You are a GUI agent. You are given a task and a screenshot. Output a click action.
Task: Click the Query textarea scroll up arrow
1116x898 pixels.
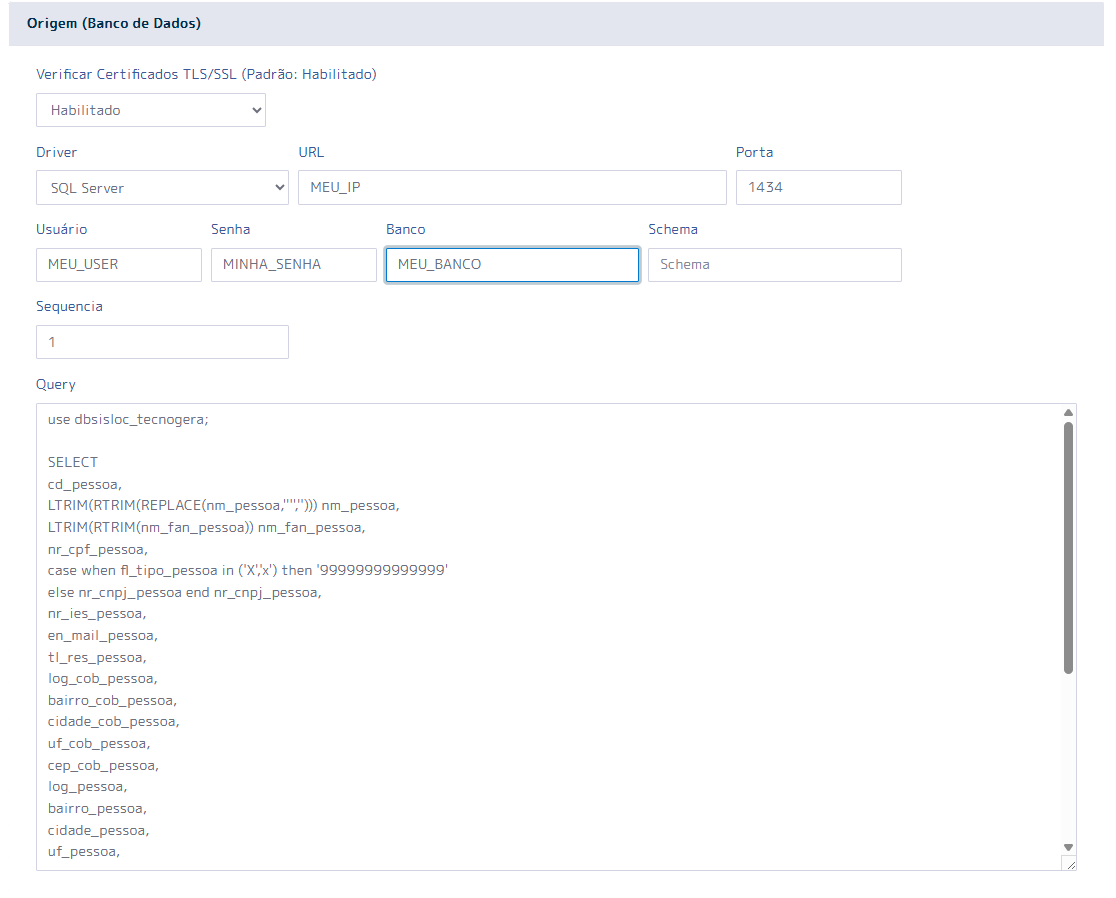coord(1068,413)
